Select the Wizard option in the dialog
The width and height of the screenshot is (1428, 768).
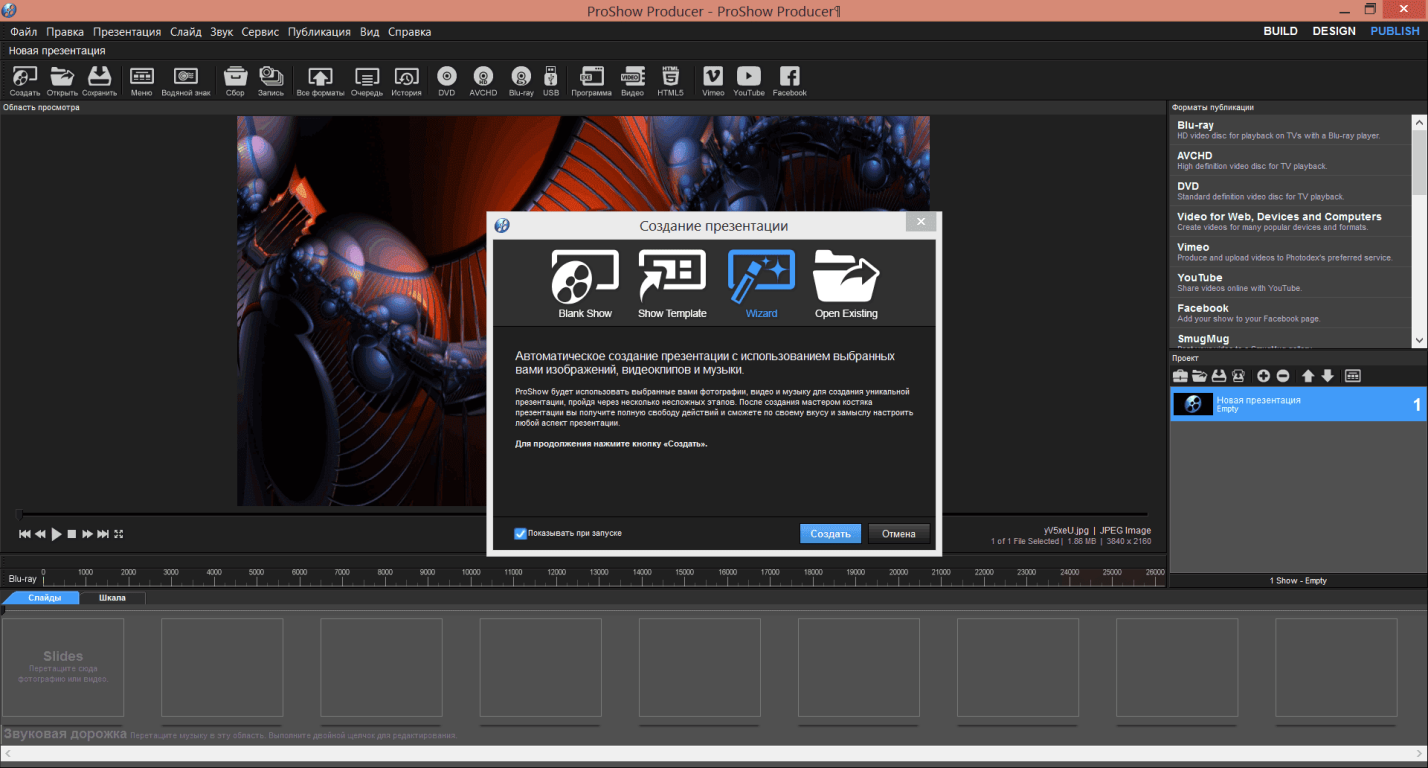761,277
